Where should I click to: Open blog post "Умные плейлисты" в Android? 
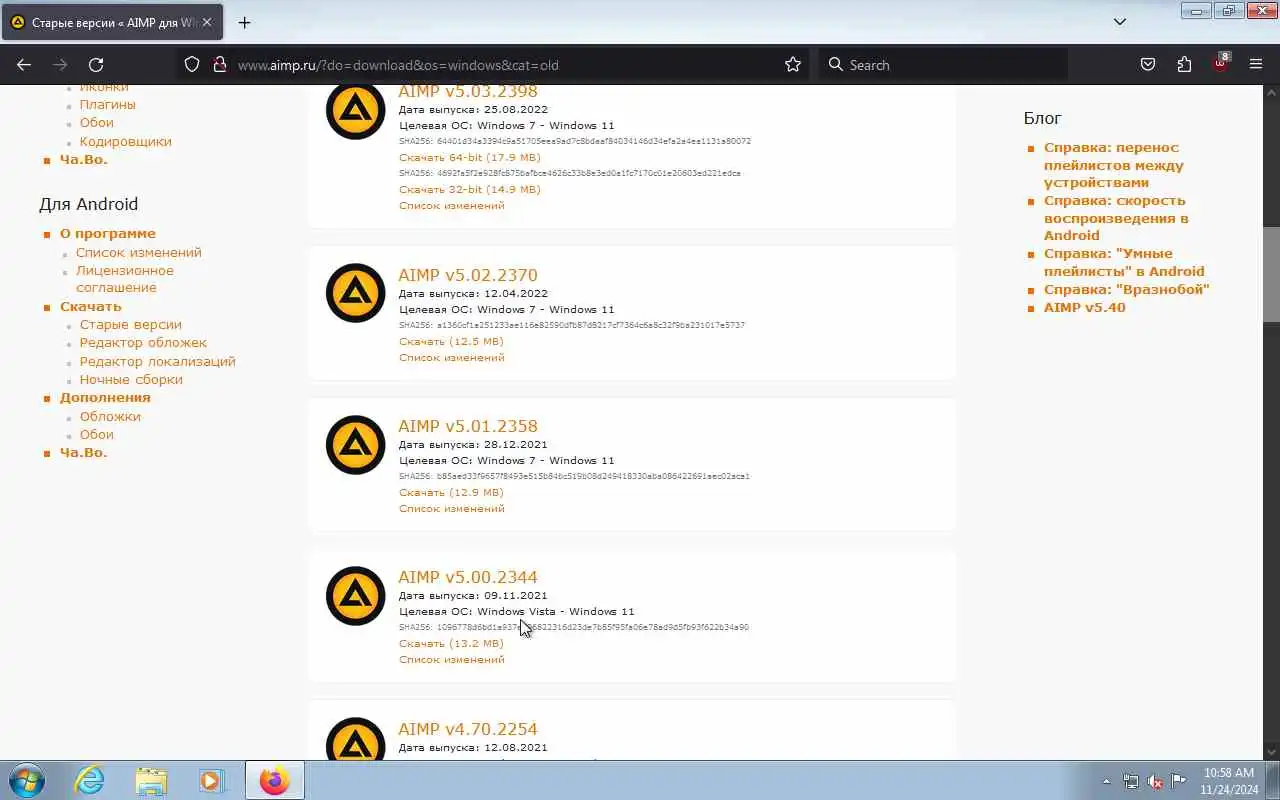coord(1124,262)
